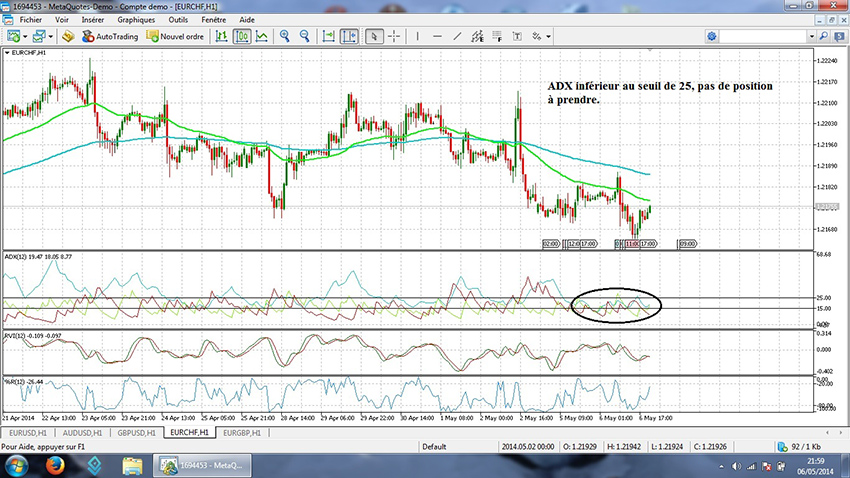Draw a horizontal line

pyautogui.click(x=437, y=36)
